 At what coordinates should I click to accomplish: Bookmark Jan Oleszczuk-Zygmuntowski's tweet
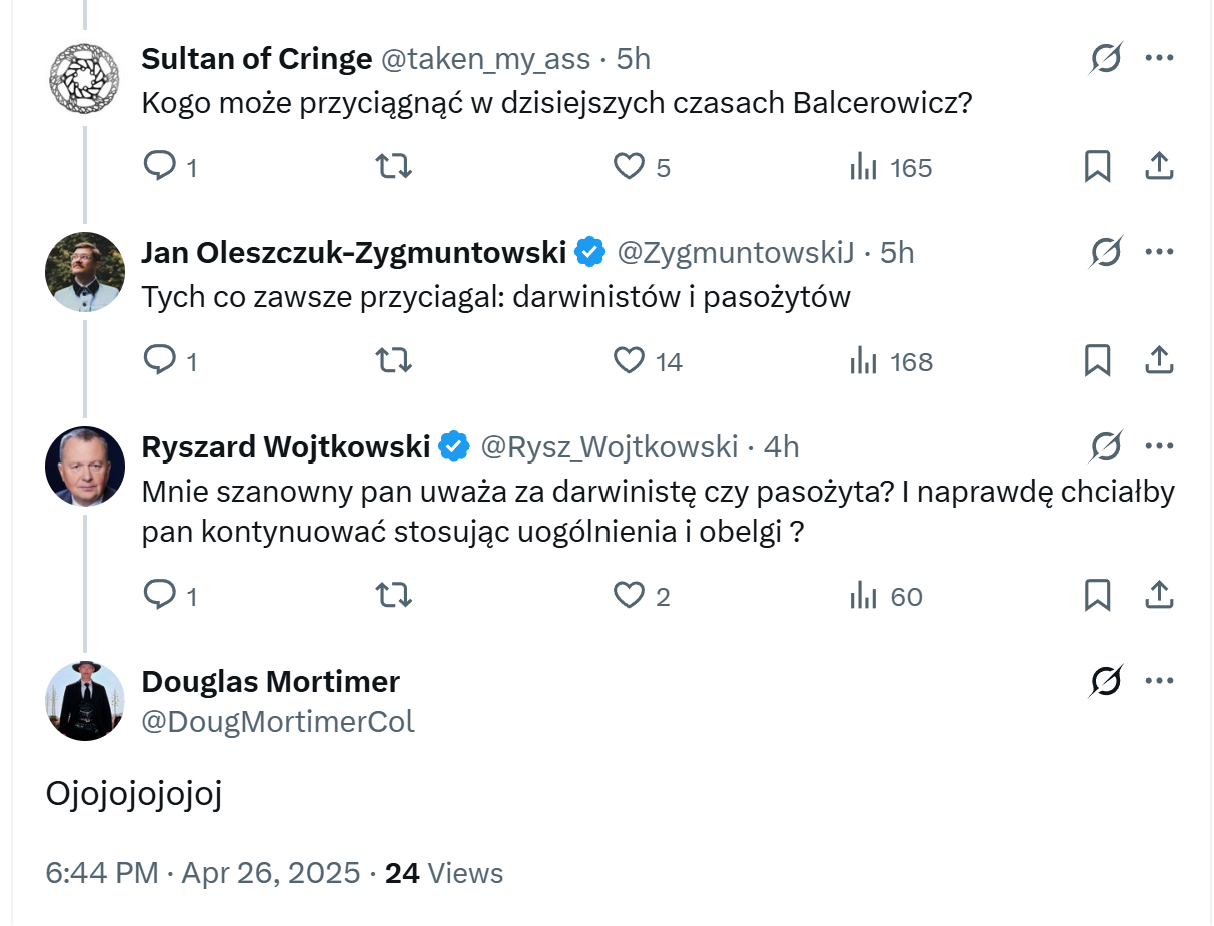click(x=1097, y=360)
